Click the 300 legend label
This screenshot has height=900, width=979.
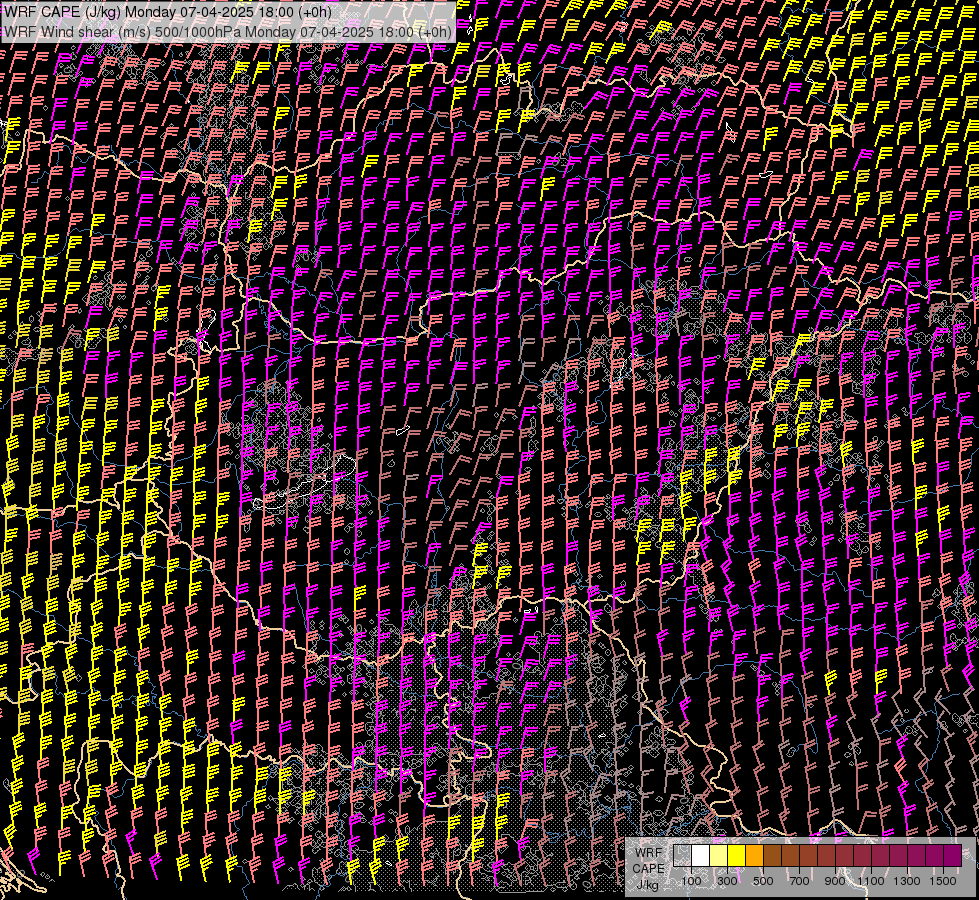[727, 881]
